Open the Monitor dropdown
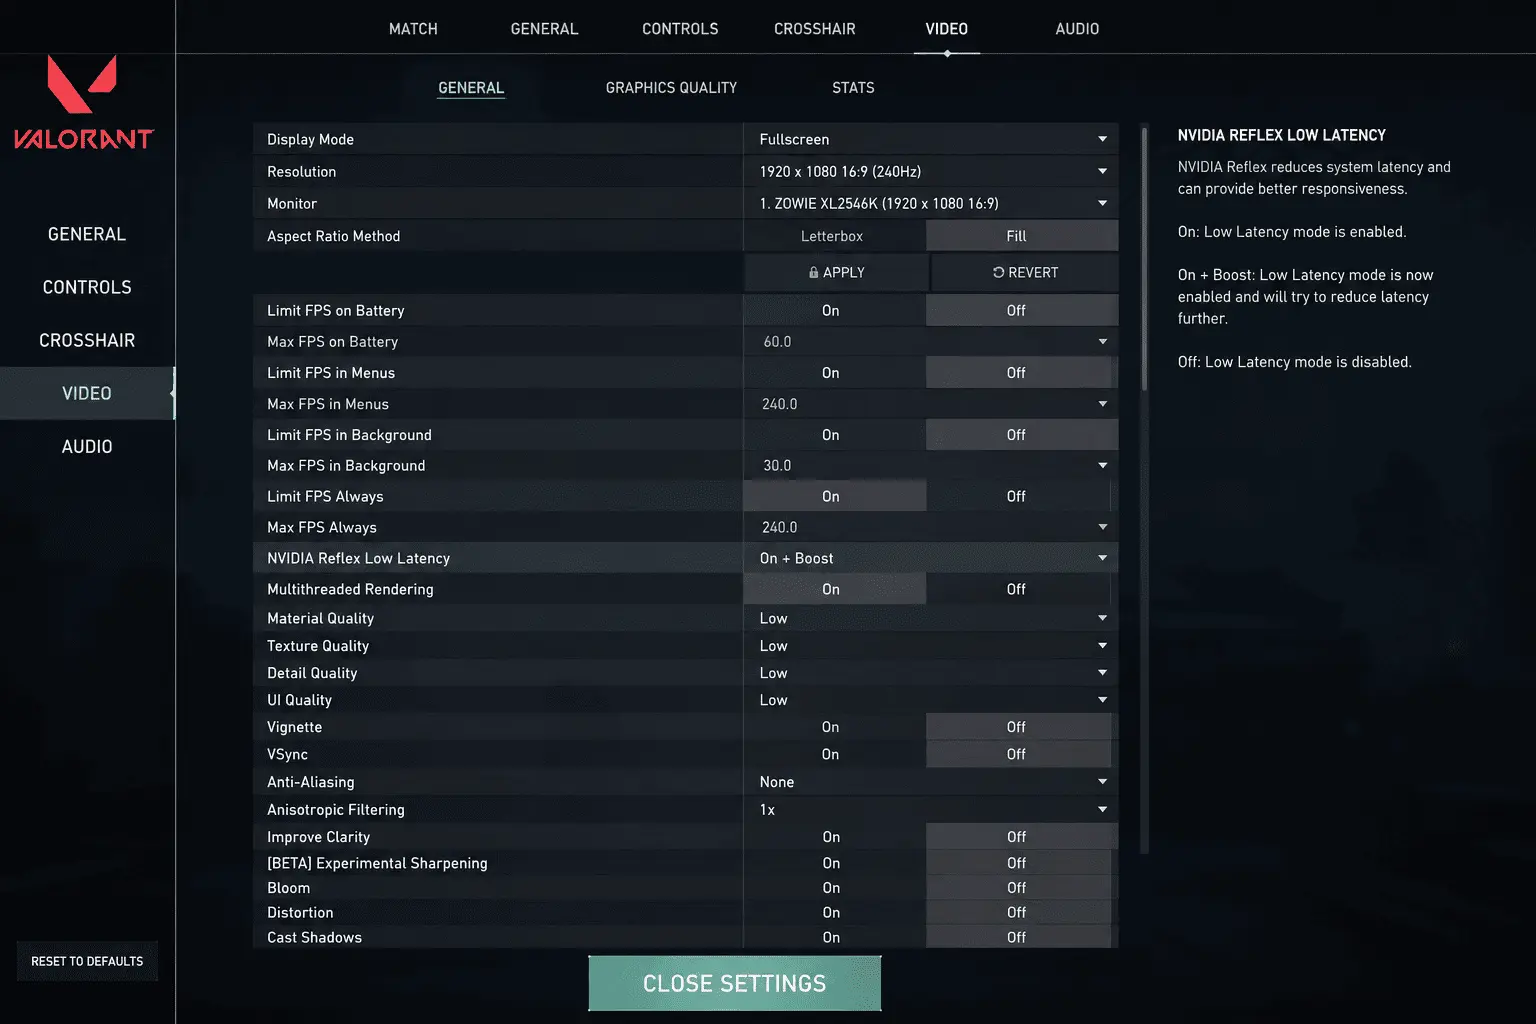1536x1024 pixels. [x=930, y=203]
